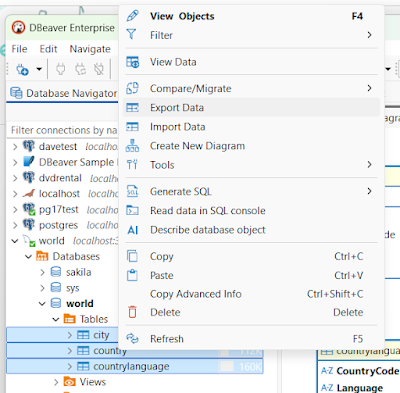
Task: Open the Navigate menu
Action: coord(90,49)
